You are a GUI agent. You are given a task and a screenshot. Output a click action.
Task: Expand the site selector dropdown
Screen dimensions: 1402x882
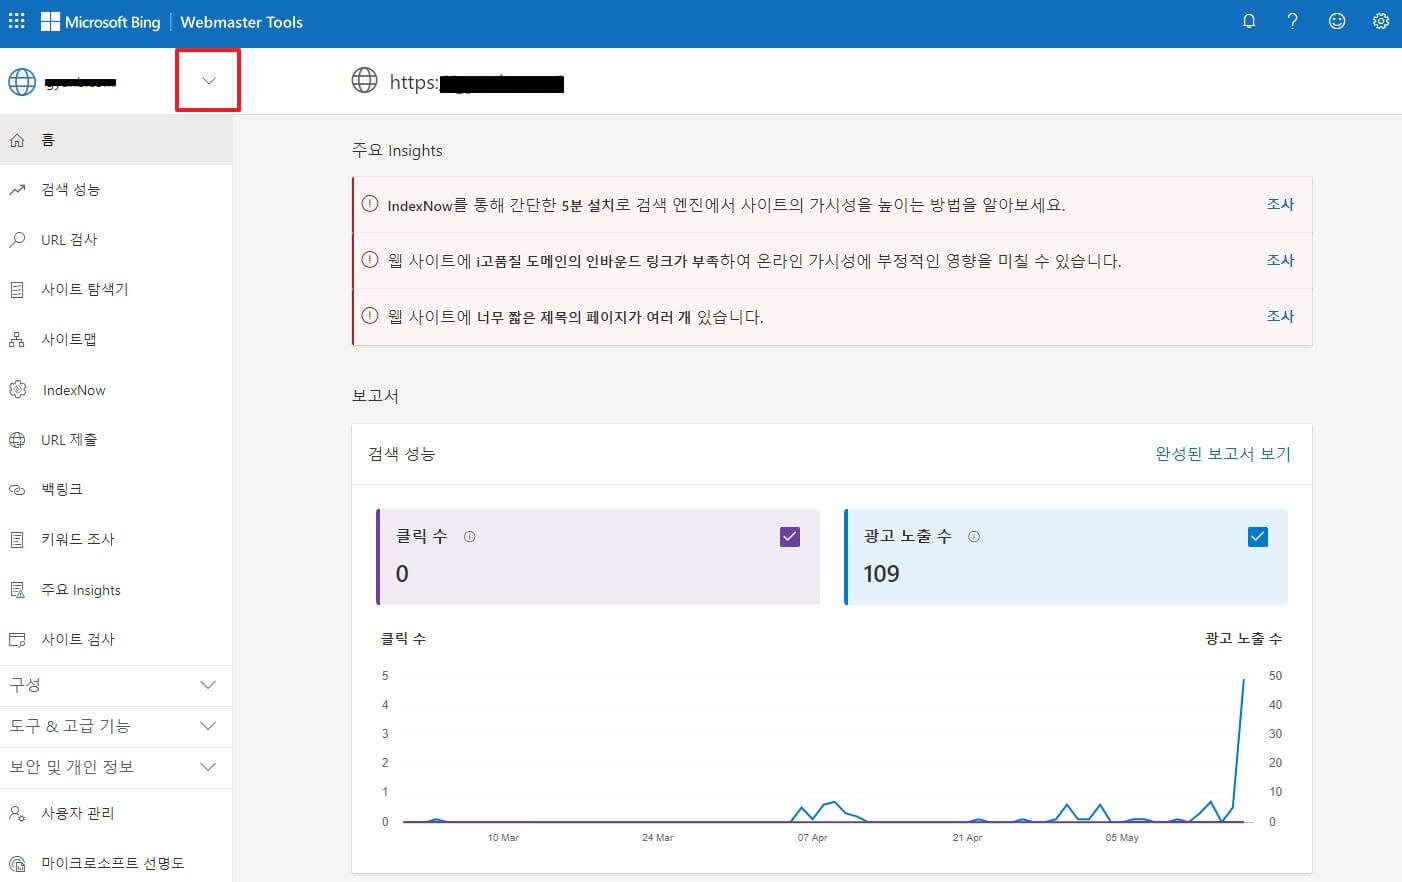click(207, 80)
